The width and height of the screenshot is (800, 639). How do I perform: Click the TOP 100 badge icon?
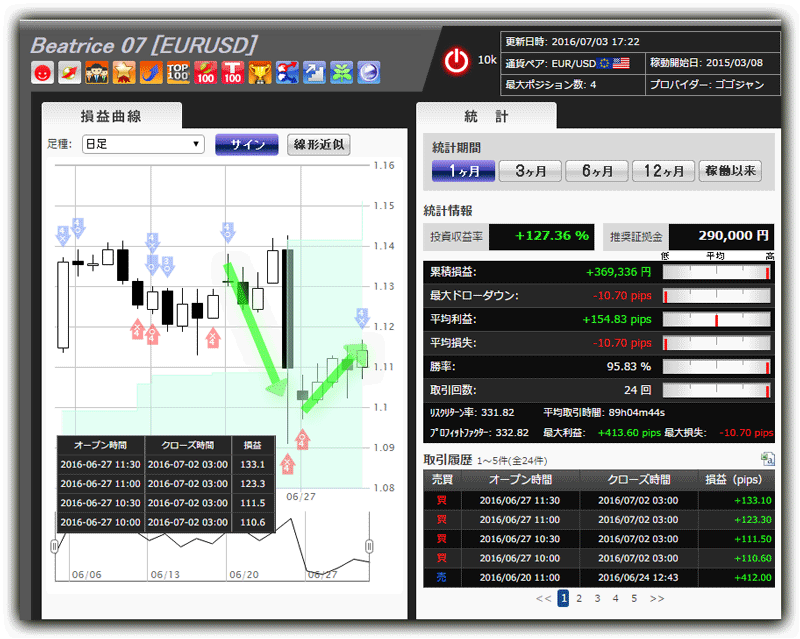[179, 72]
